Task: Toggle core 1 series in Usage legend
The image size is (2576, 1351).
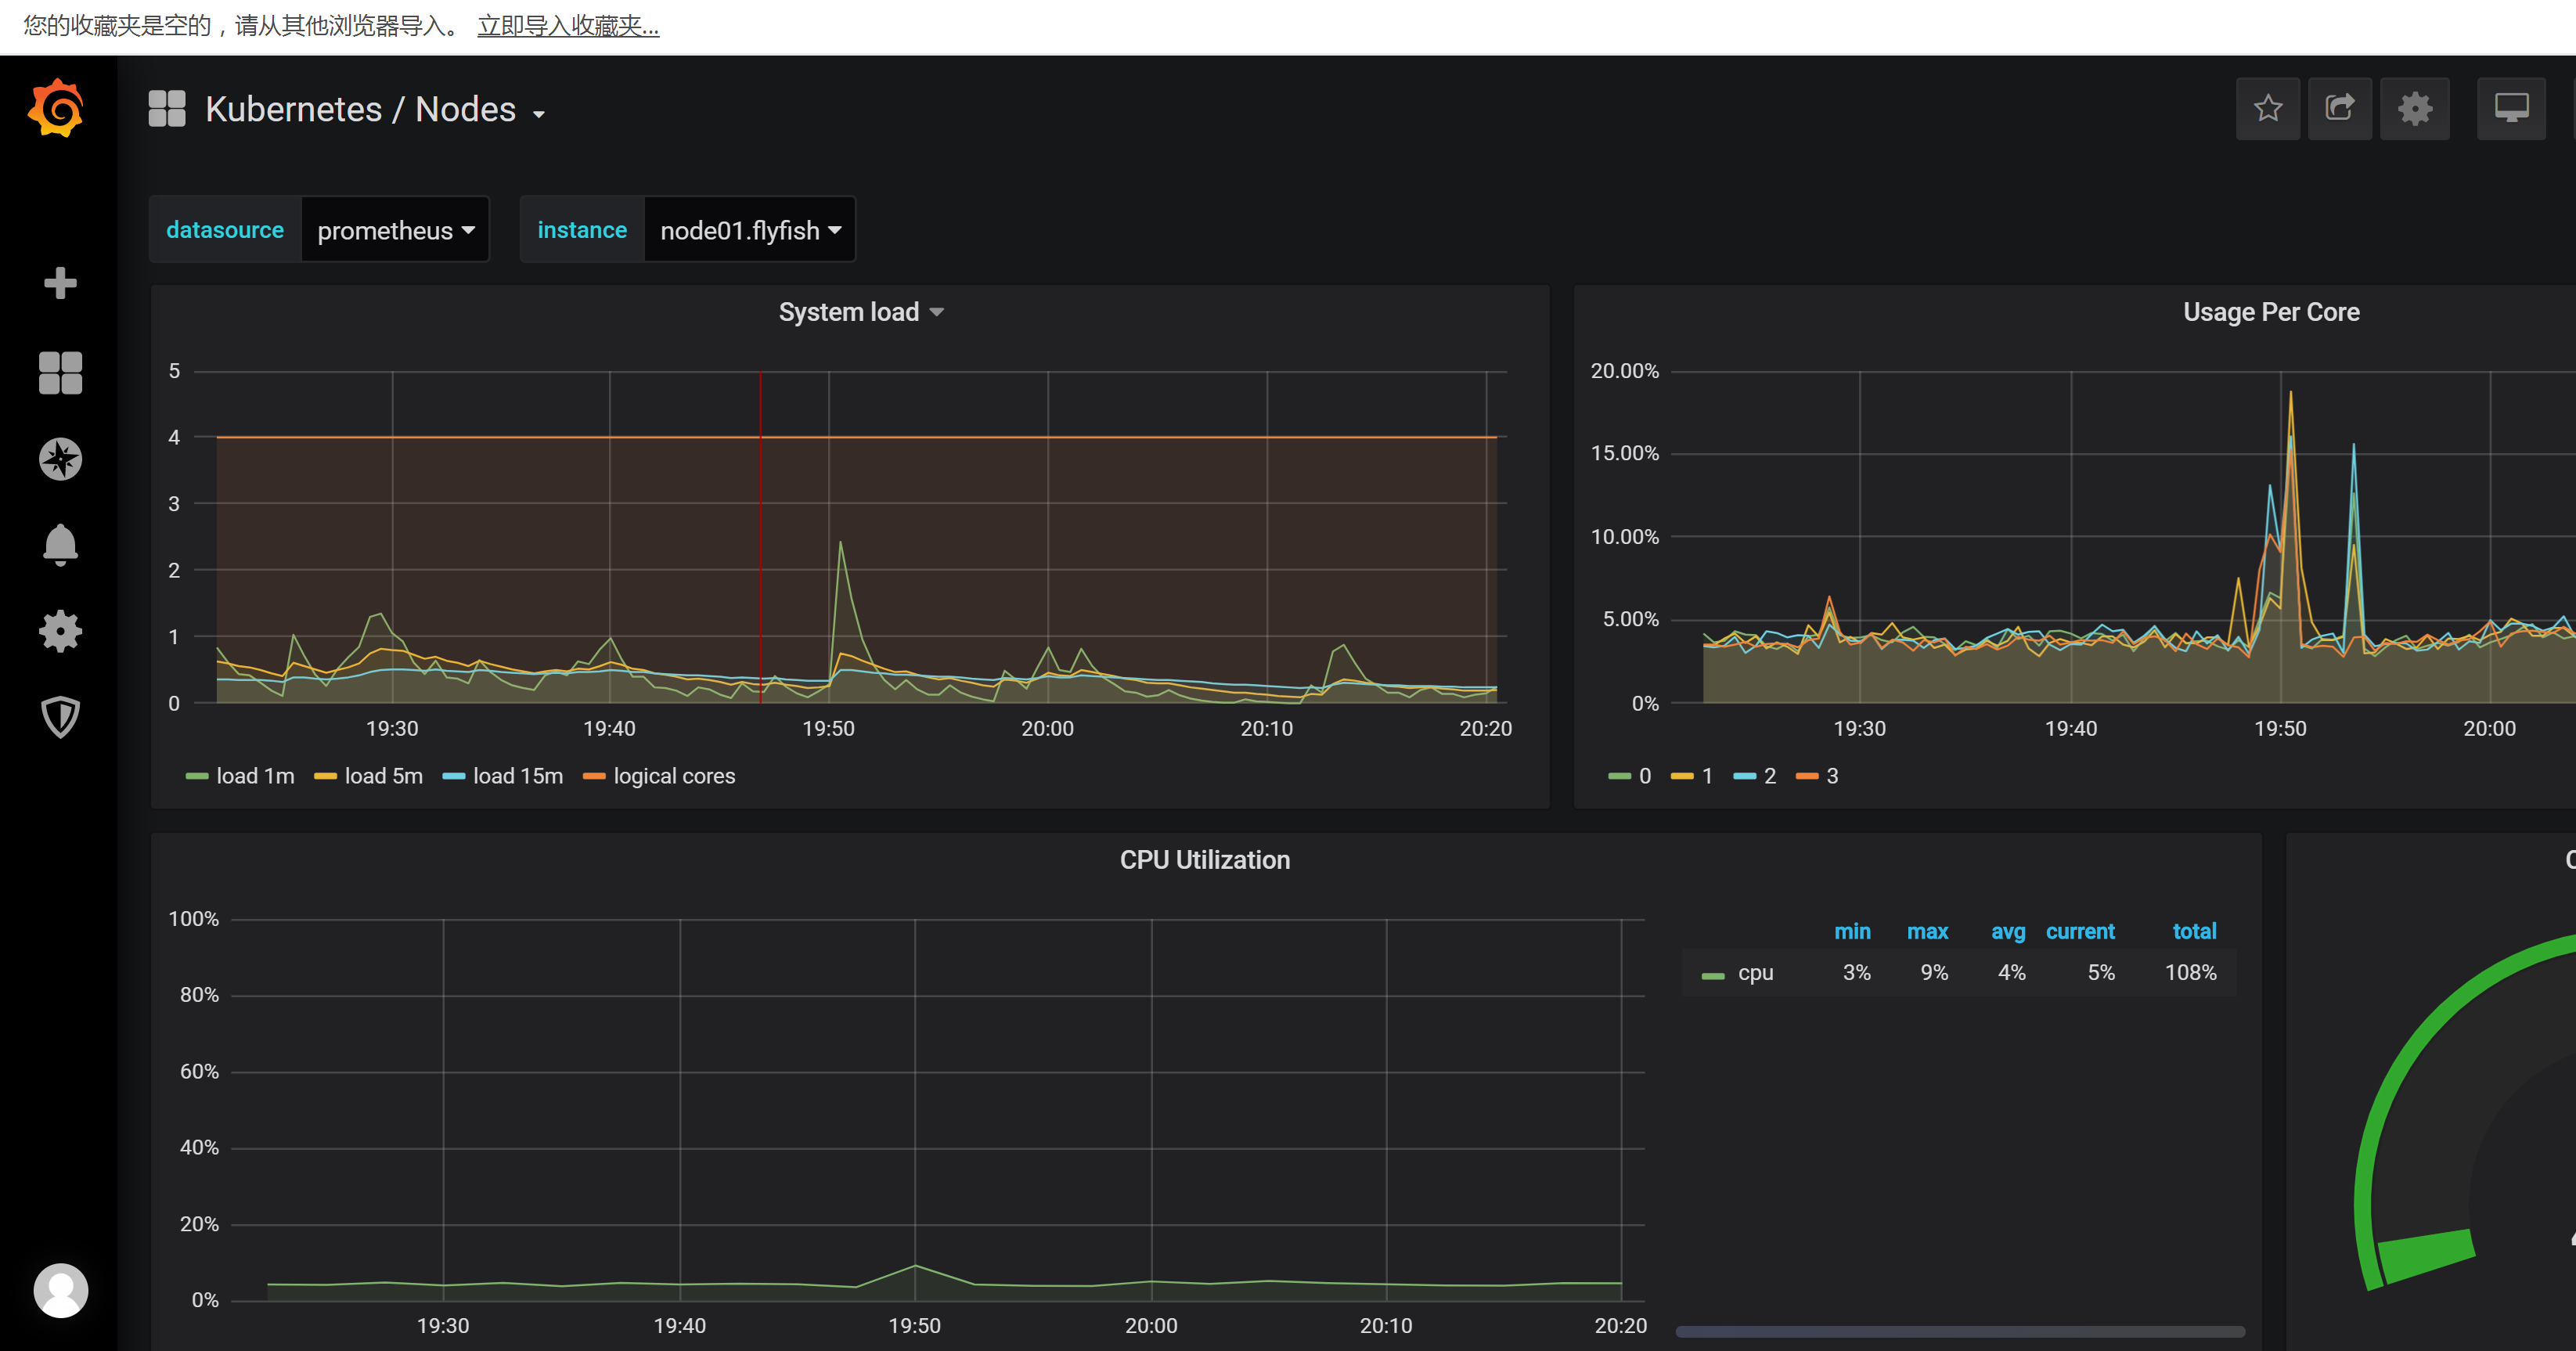Action: click(1707, 776)
